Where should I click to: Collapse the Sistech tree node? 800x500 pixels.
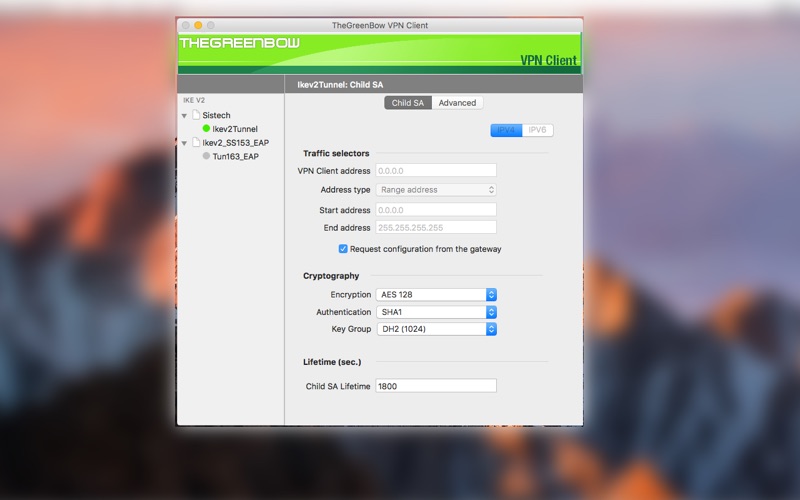pos(184,116)
